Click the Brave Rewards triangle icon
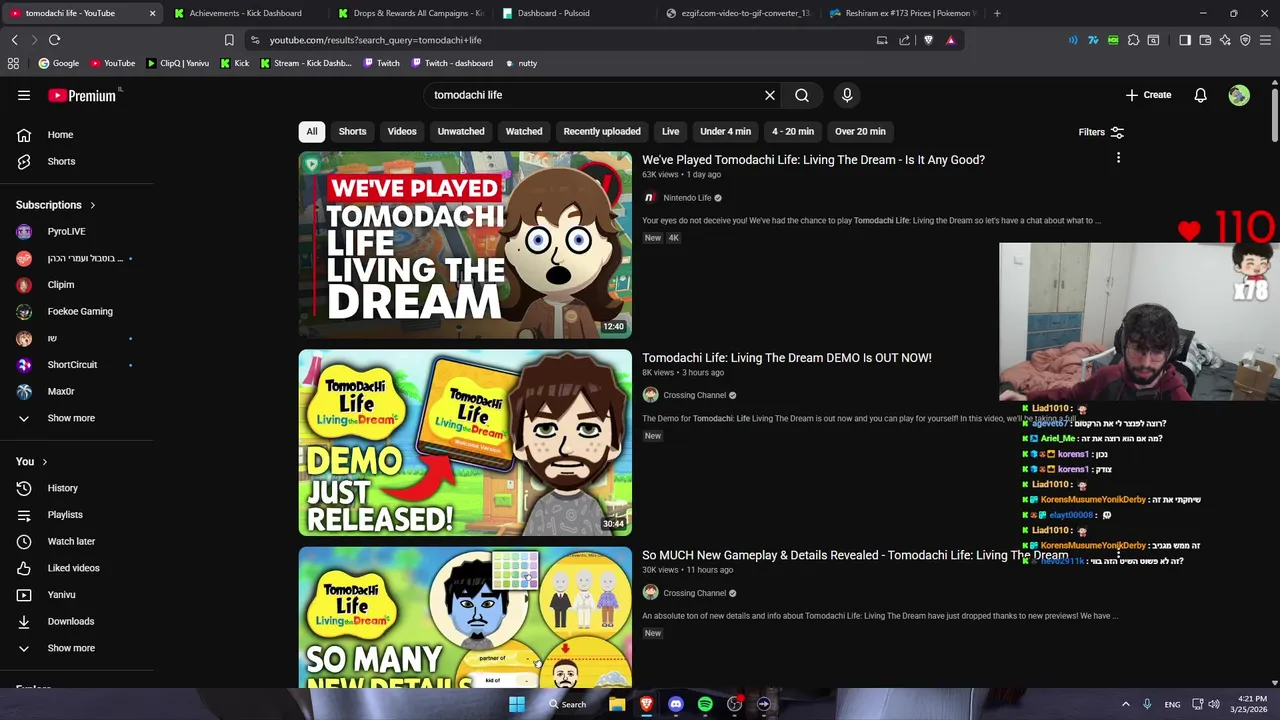 (x=951, y=40)
